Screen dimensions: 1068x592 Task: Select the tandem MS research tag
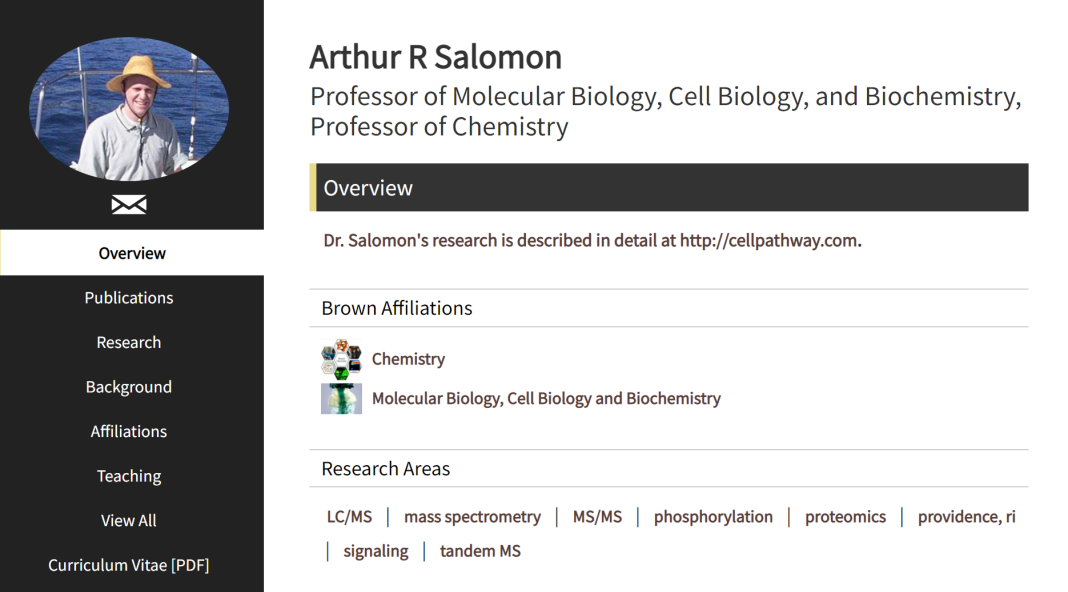coord(480,551)
